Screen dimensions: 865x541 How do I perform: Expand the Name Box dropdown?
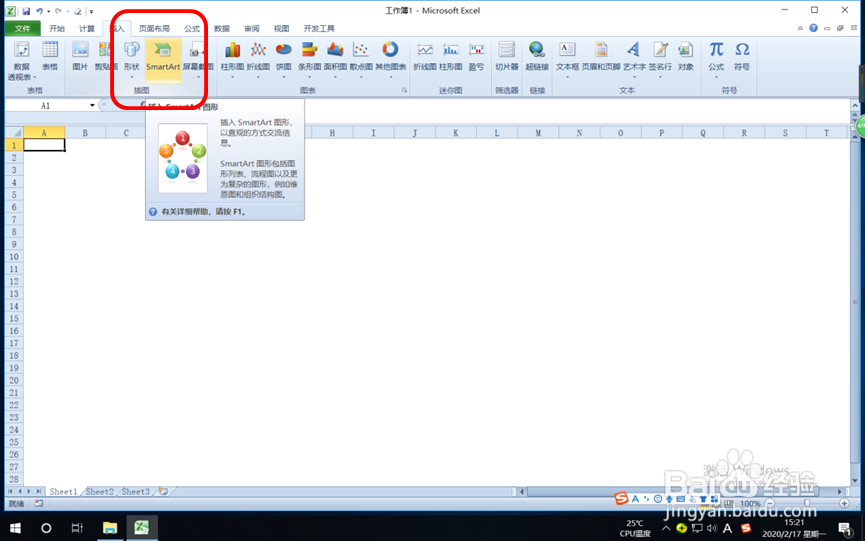[x=92, y=105]
